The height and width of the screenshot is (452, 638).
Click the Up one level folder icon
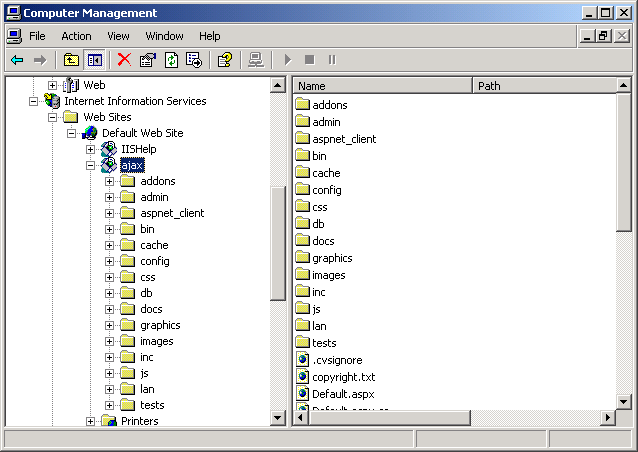[71, 60]
